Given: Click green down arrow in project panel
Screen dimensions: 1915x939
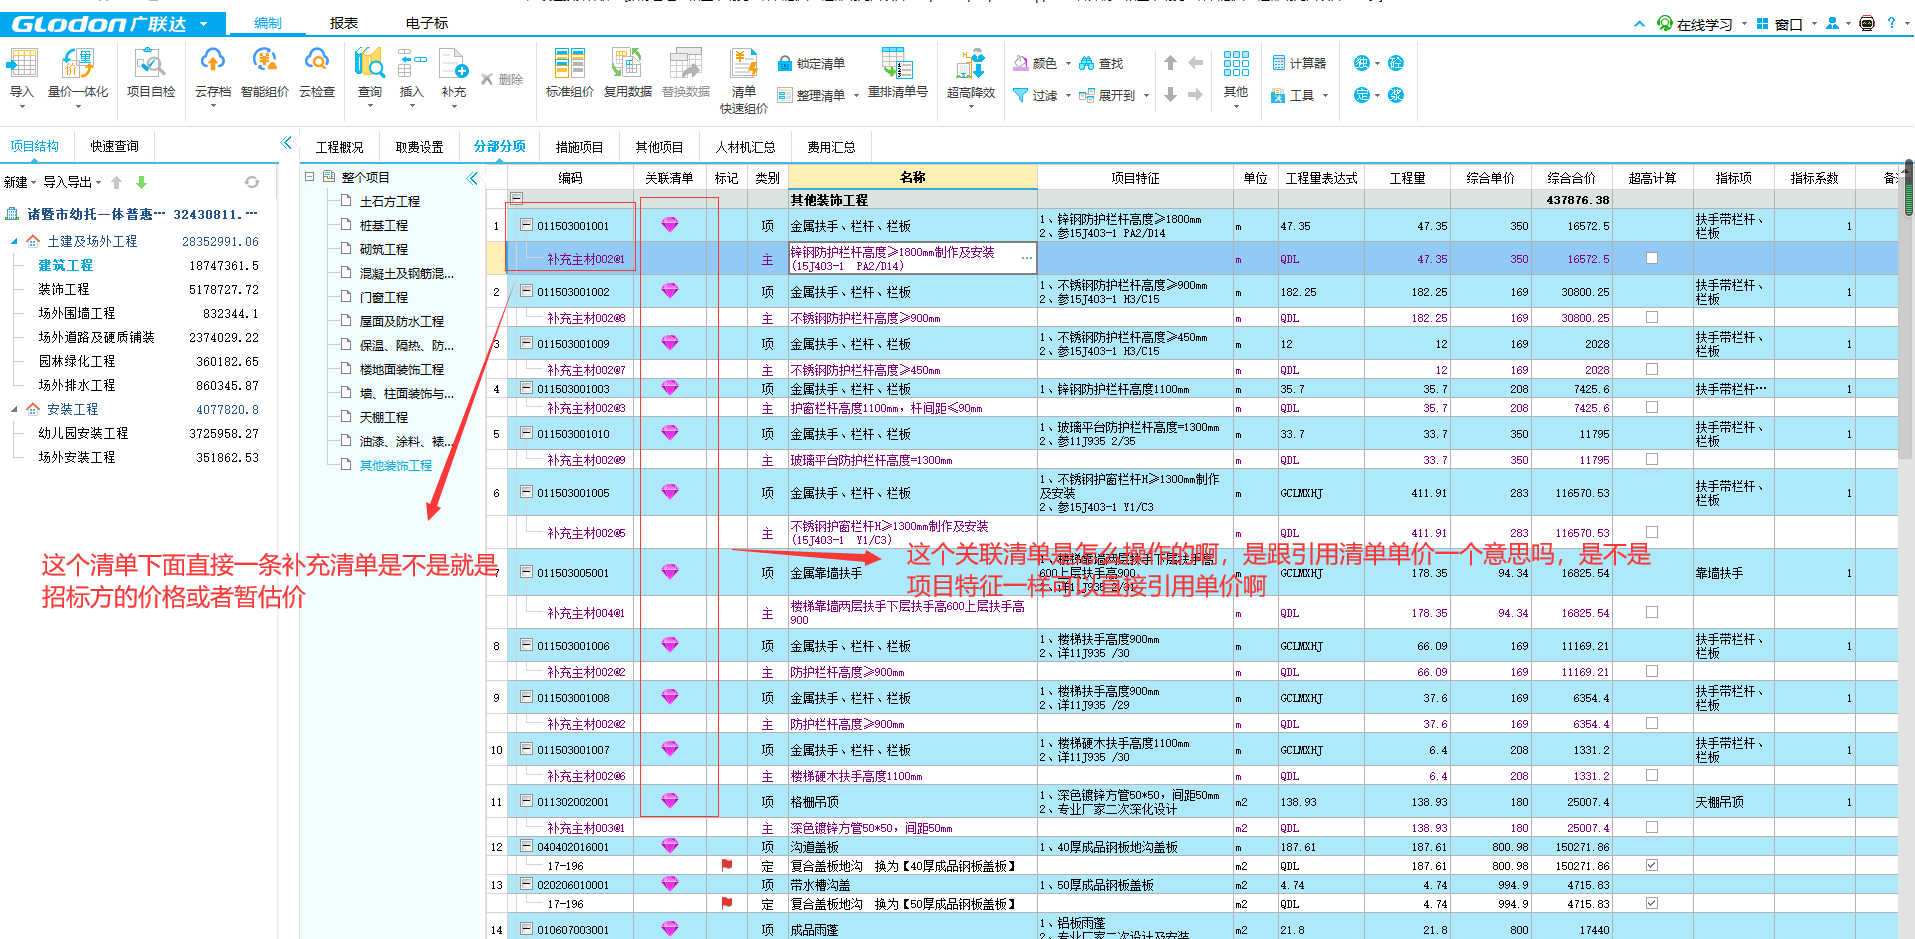Looking at the screenshot, I should point(141,182).
